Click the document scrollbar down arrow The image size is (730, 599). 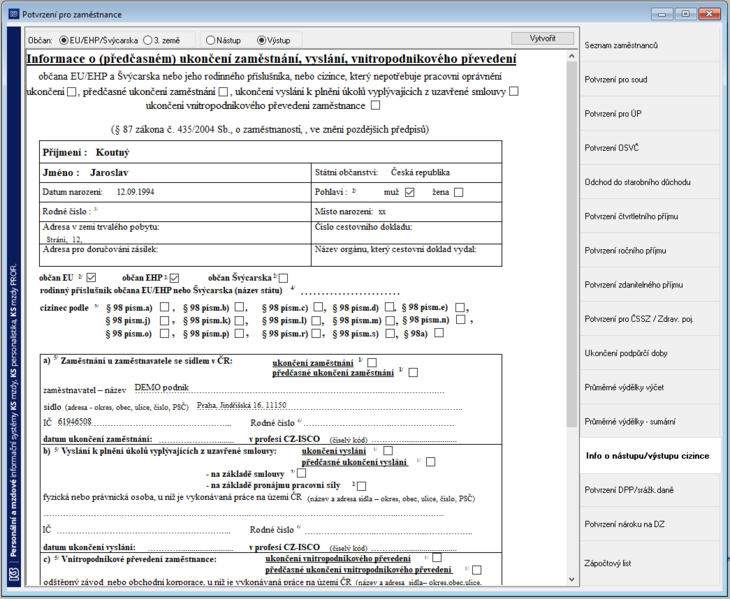click(x=572, y=579)
